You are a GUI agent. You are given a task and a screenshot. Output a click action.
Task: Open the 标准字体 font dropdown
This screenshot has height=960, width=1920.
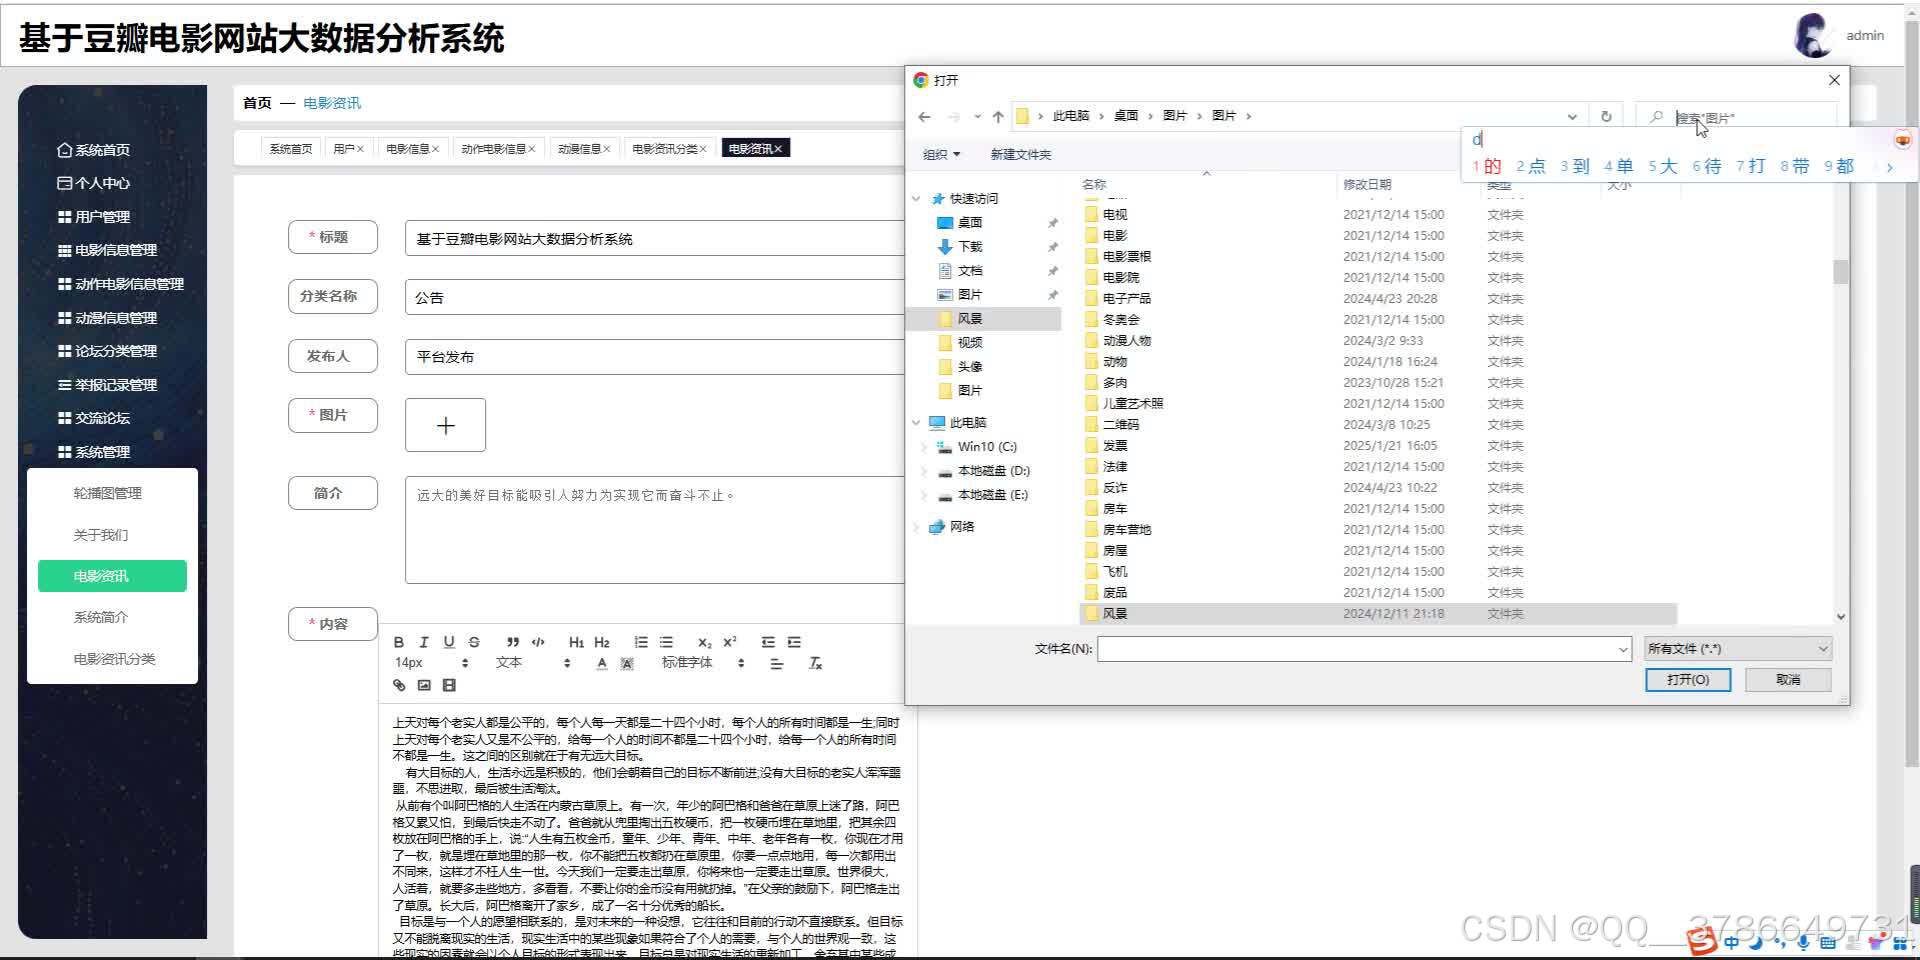702,663
